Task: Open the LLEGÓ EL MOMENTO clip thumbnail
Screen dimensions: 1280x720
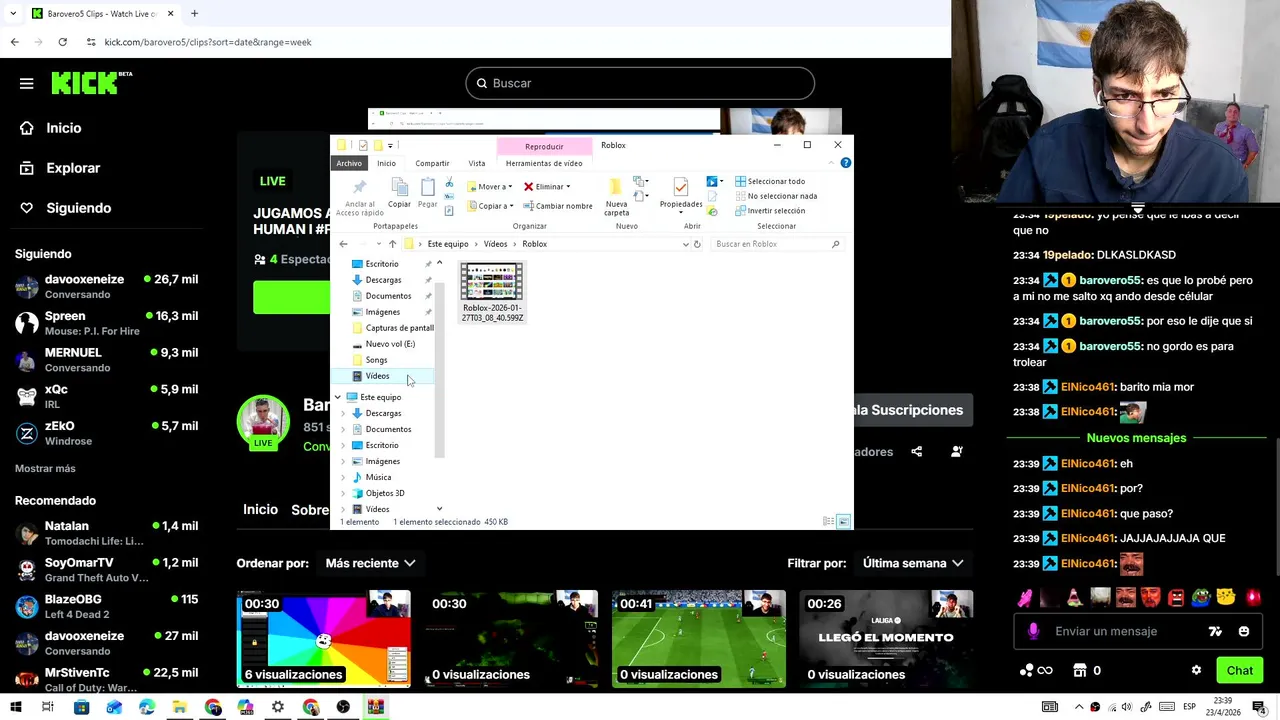Action: 886,638
